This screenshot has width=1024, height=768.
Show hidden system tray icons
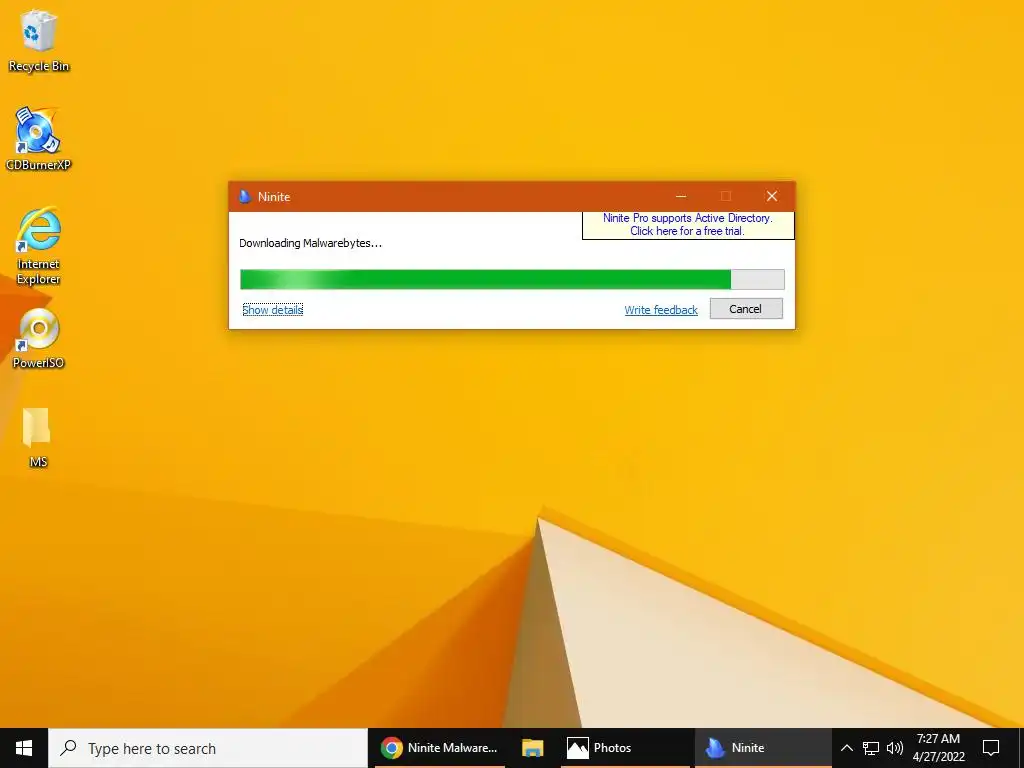click(846, 748)
